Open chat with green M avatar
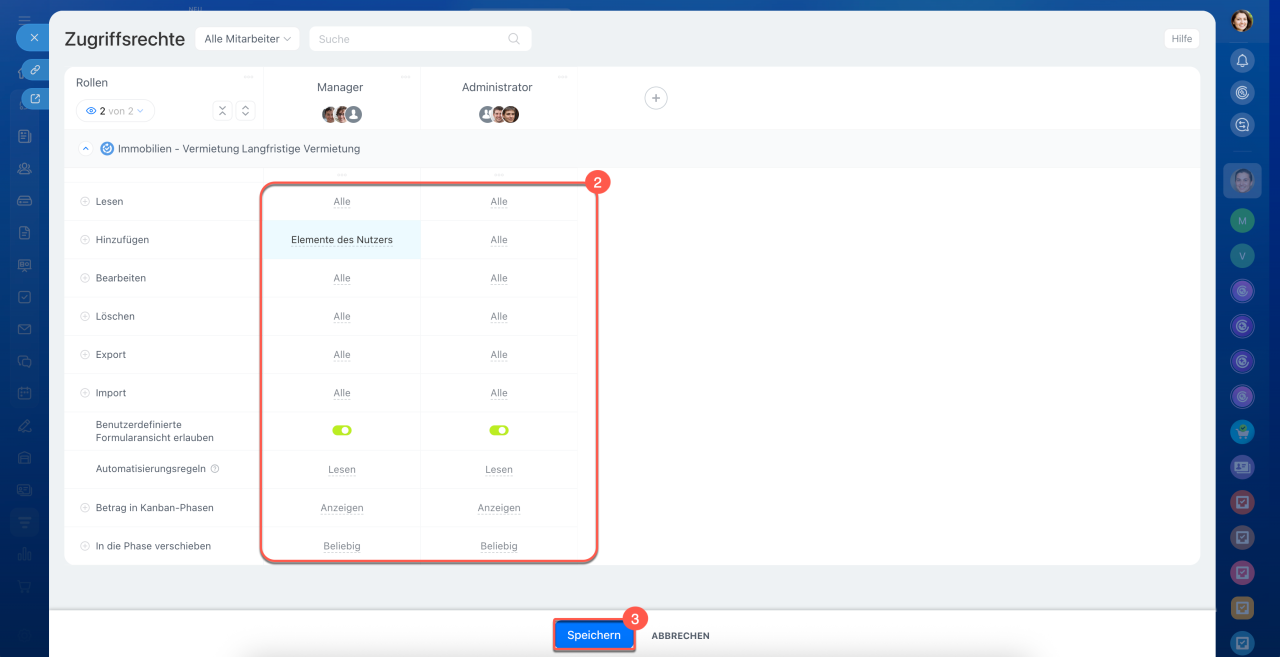Screen dimensions: 1280x657 [1242, 220]
